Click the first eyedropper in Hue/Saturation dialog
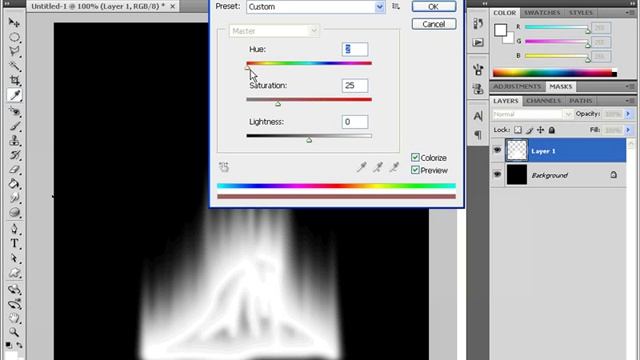Viewport: 640px width, 360px height. (x=362, y=167)
